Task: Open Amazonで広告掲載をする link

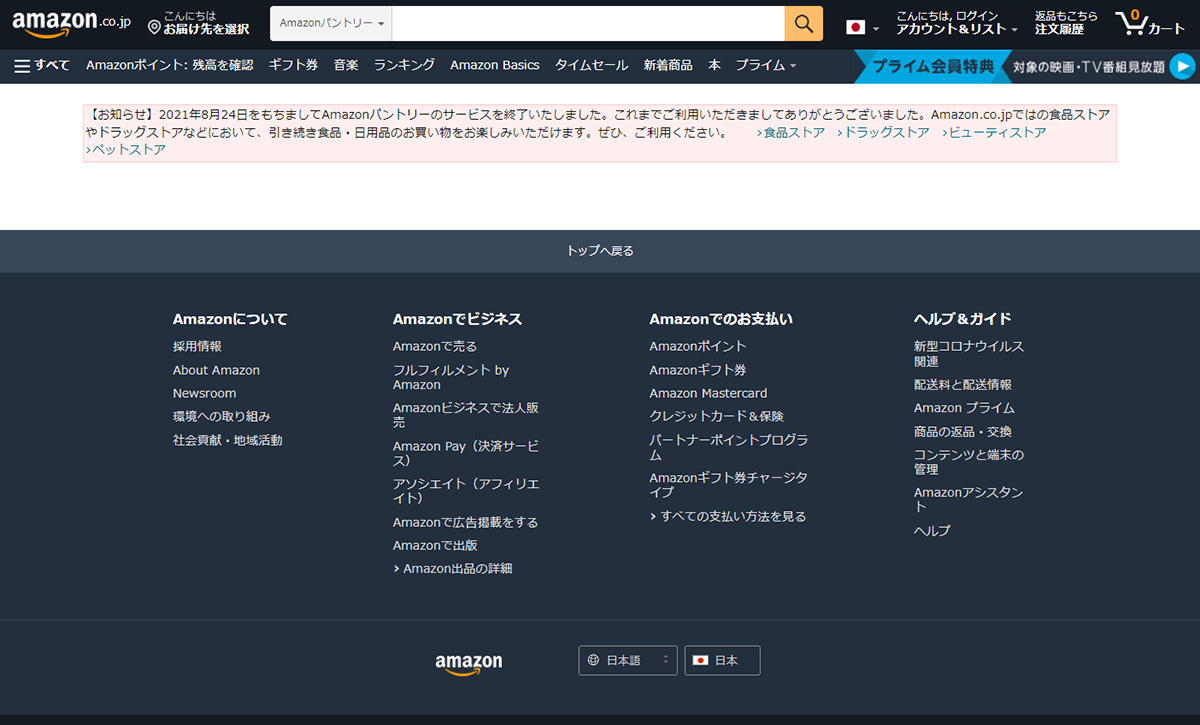Action: click(466, 522)
